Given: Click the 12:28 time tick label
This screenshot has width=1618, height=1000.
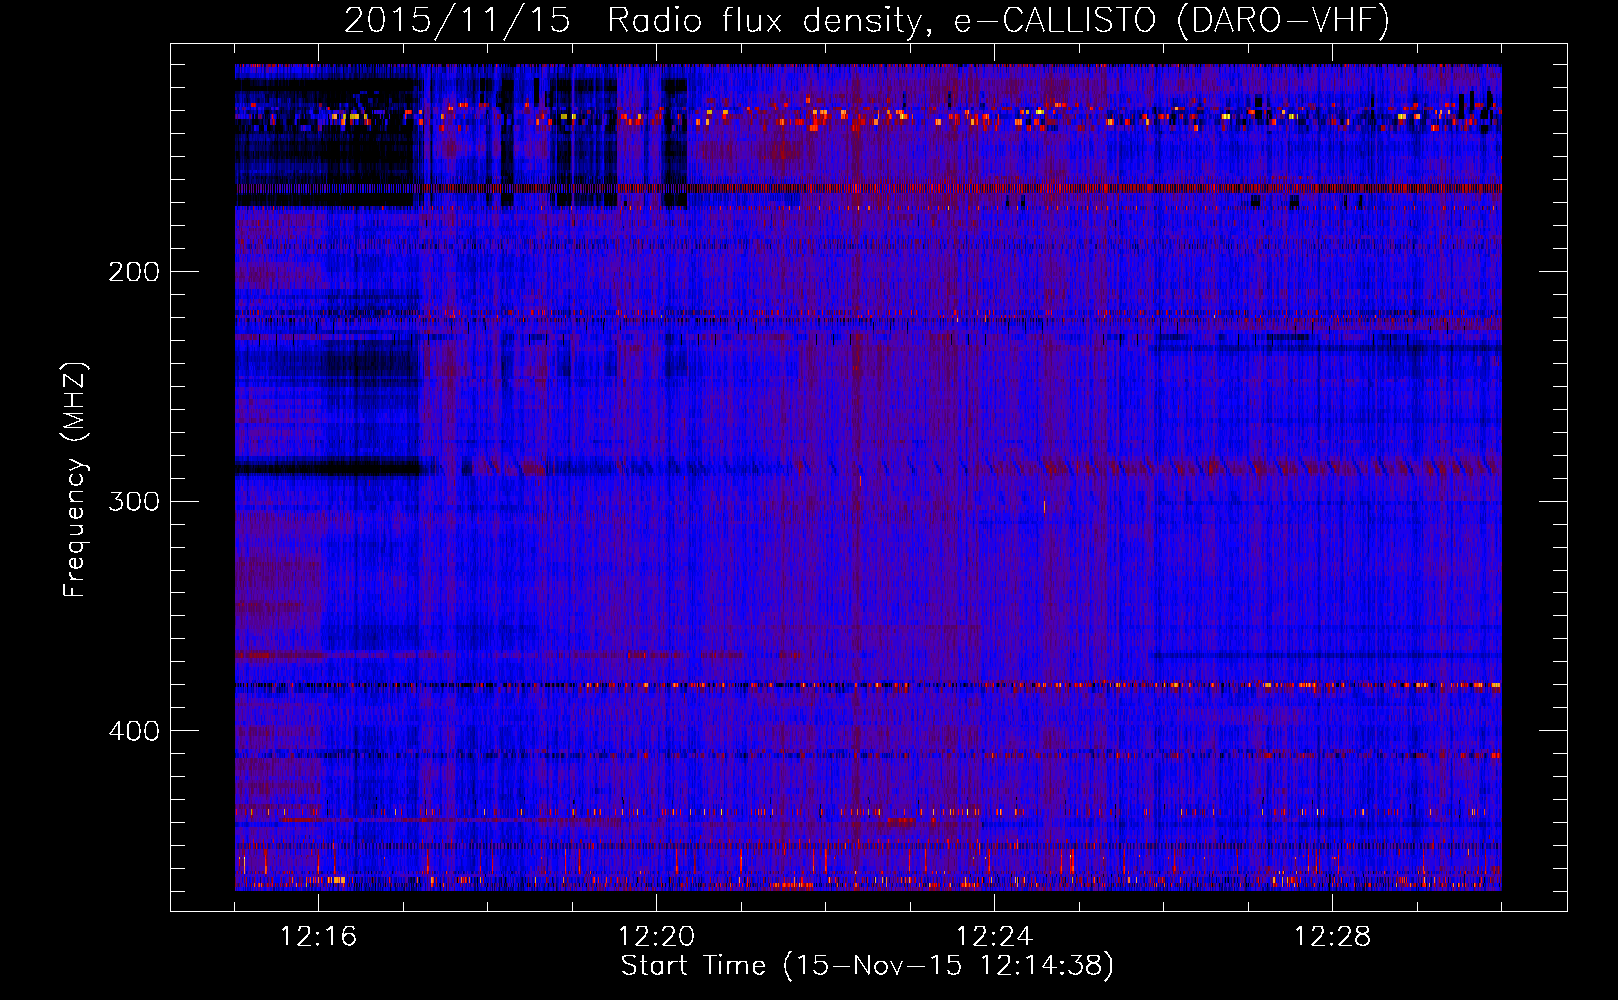Looking at the screenshot, I should tap(1332, 936).
